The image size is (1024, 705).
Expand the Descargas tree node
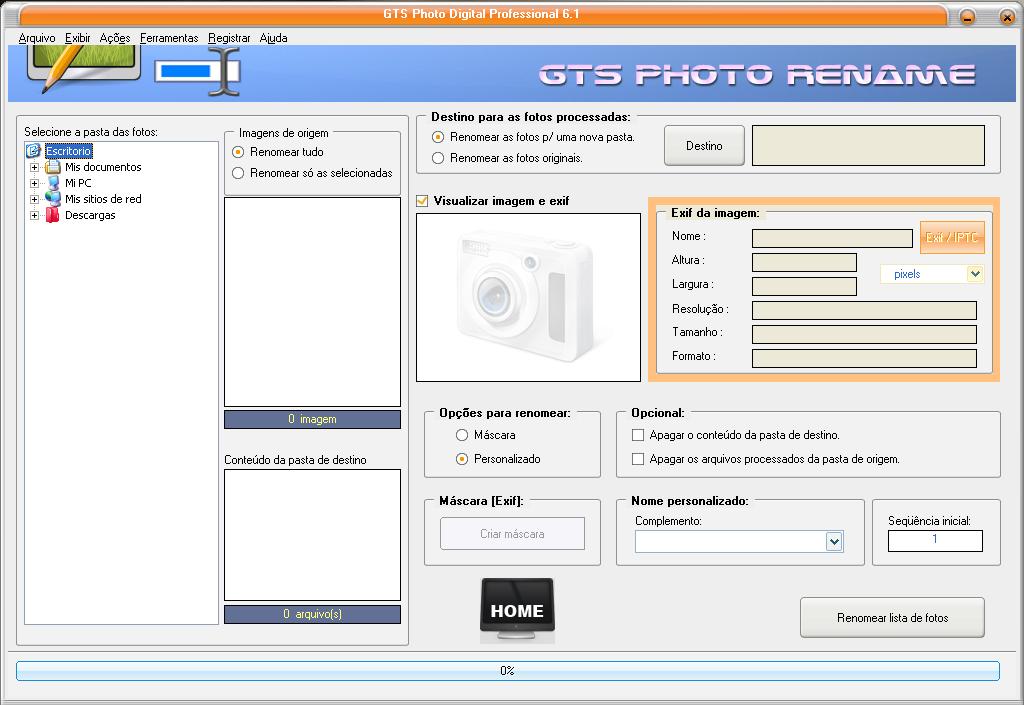(x=35, y=215)
